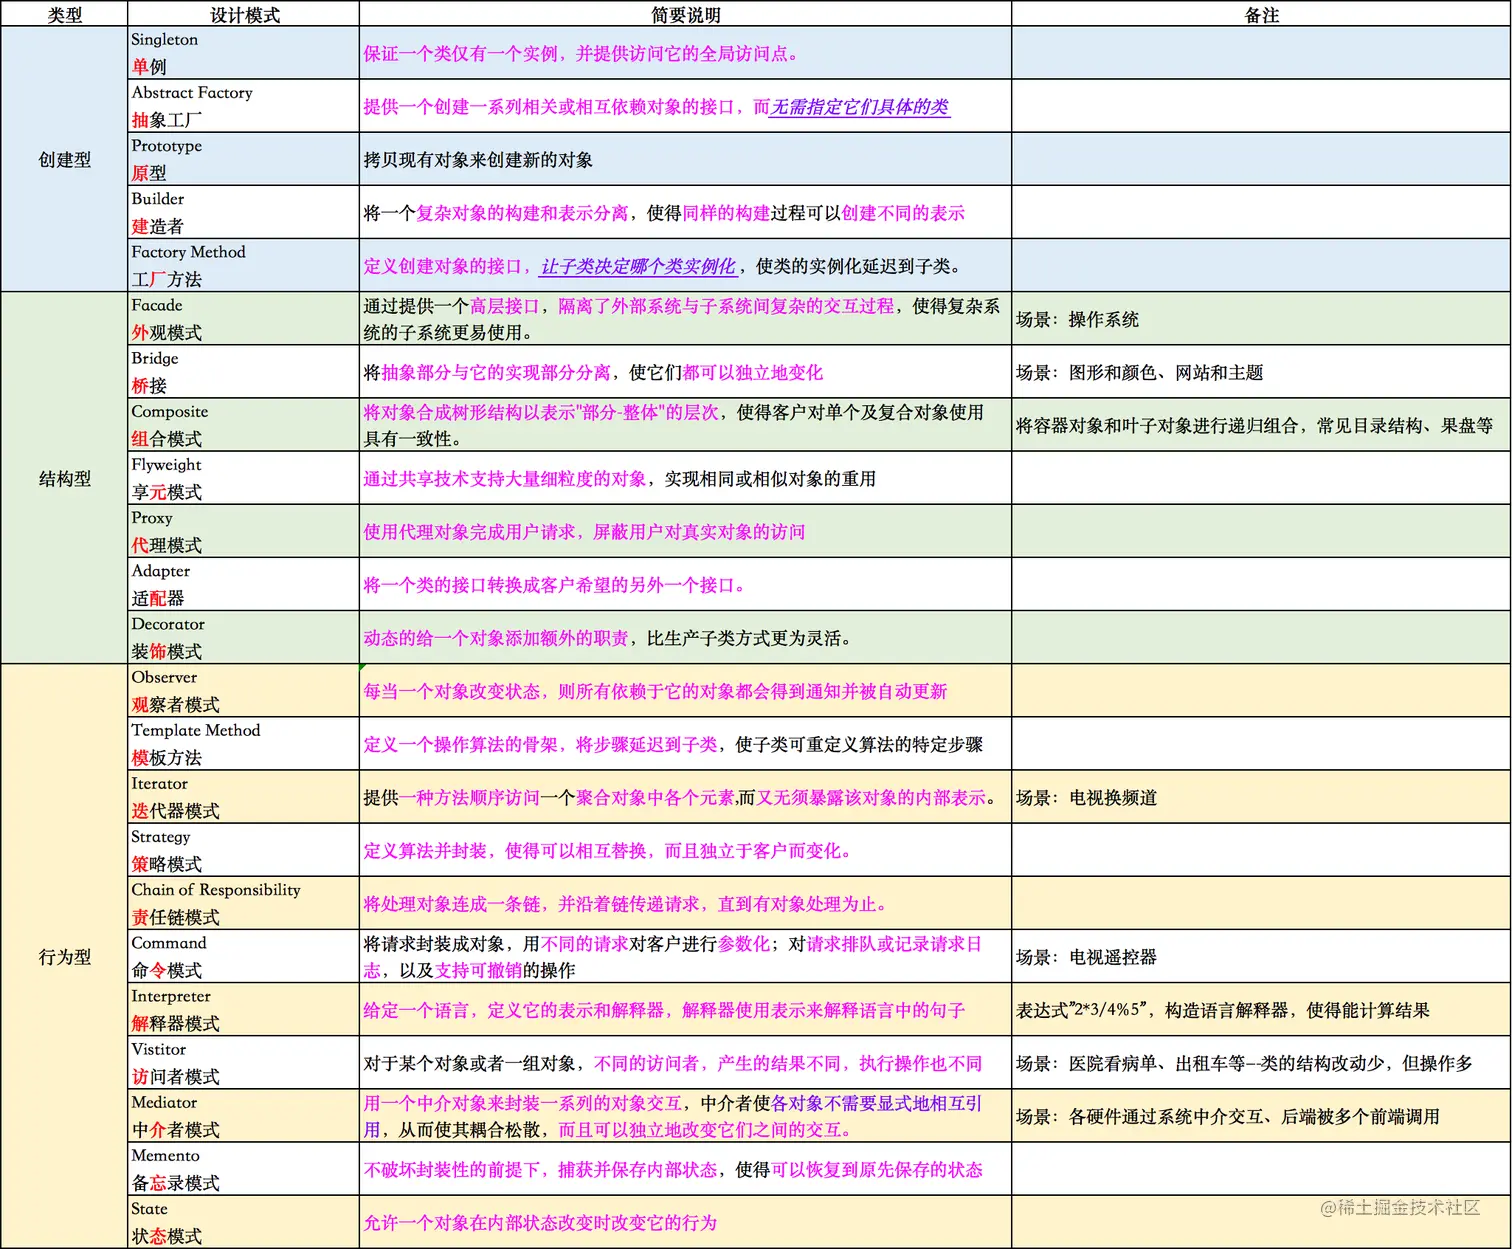
Task: Select the Observer 观察者模式 cell
Action: point(241,691)
